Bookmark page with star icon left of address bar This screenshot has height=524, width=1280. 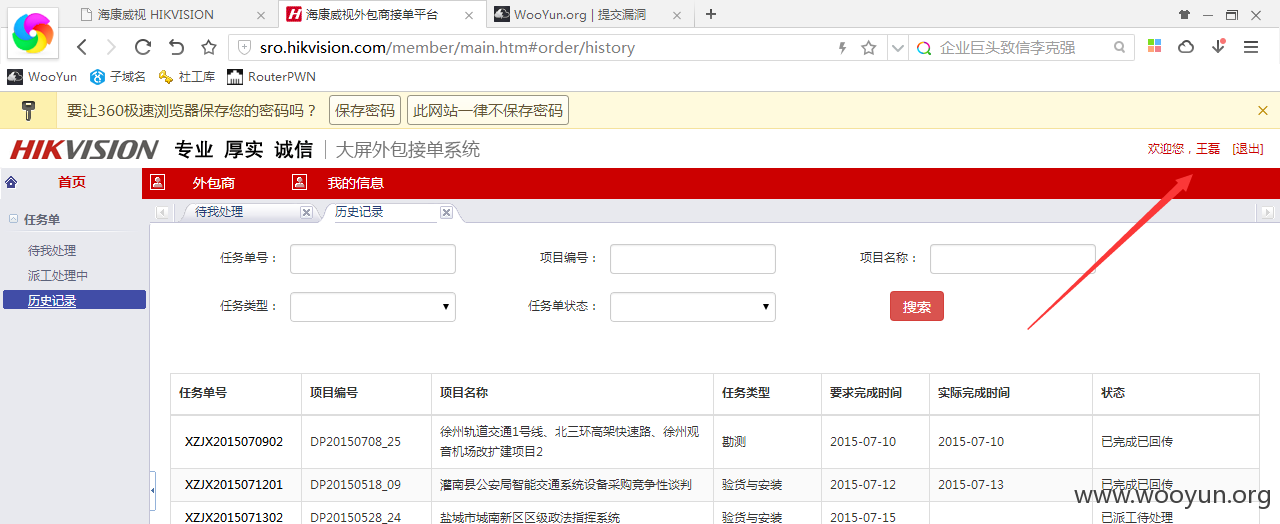[209, 47]
